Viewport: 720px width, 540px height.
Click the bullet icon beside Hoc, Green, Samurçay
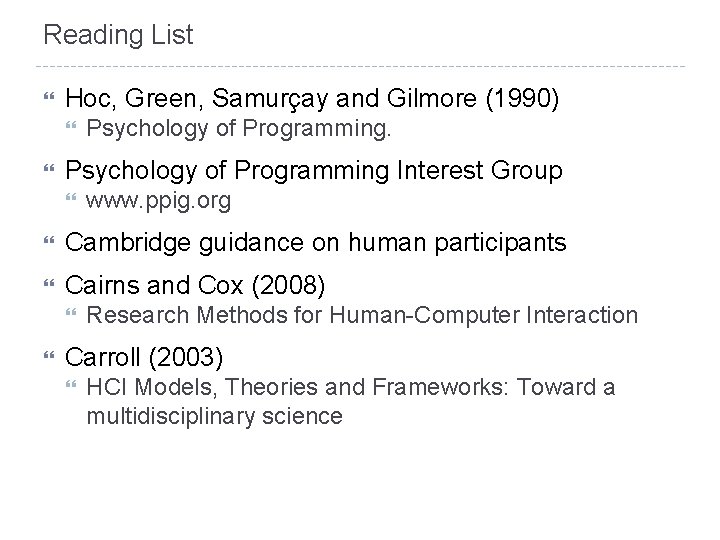pyautogui.click(x=47, y=100)
